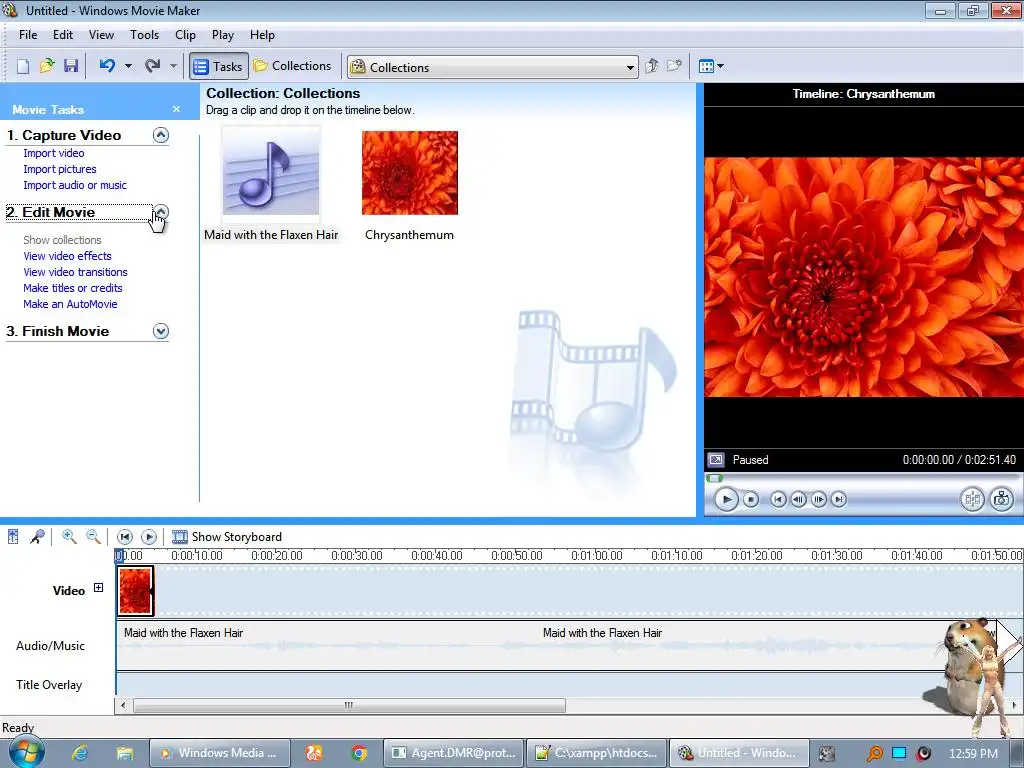The width and height of the screenshot is (1024, 768).
Task: Open the Windows Start button
Action: 27,752
